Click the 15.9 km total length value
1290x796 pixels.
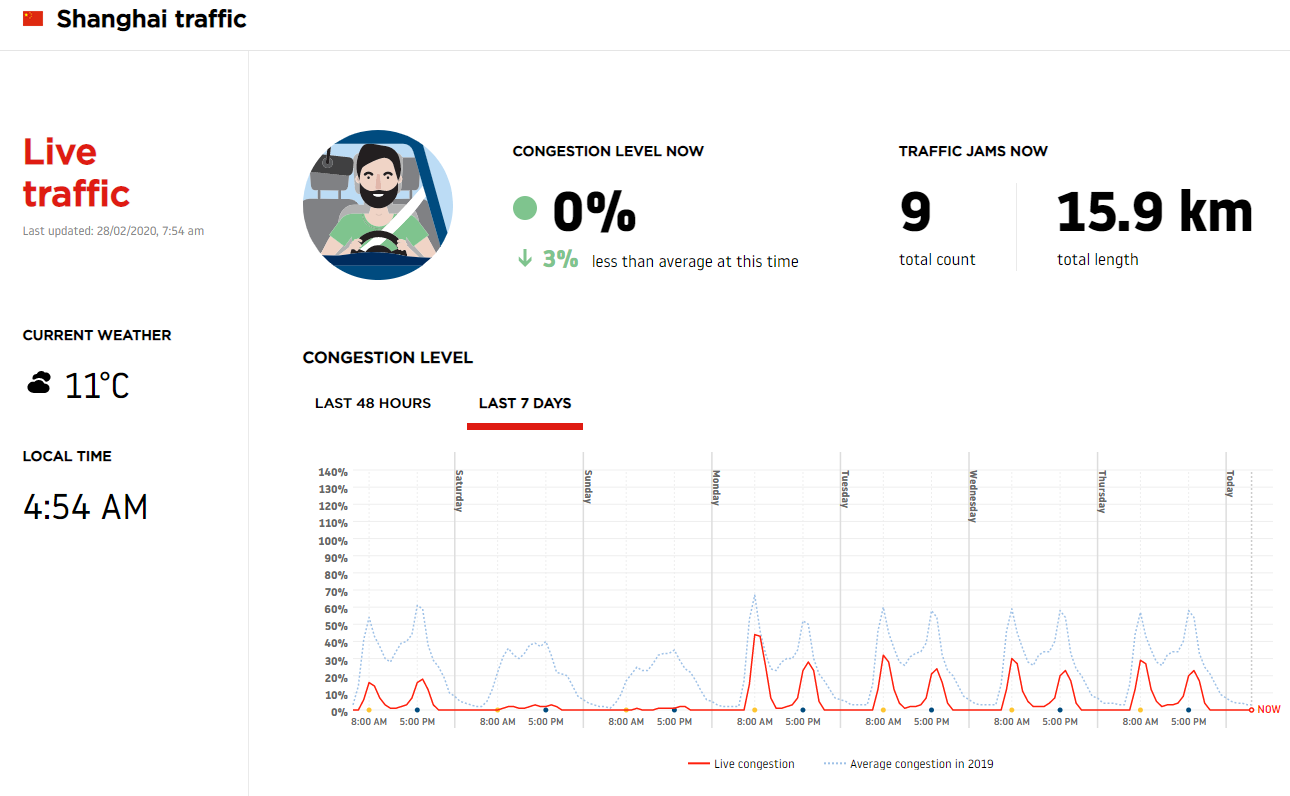click(x=1154, y=212)
